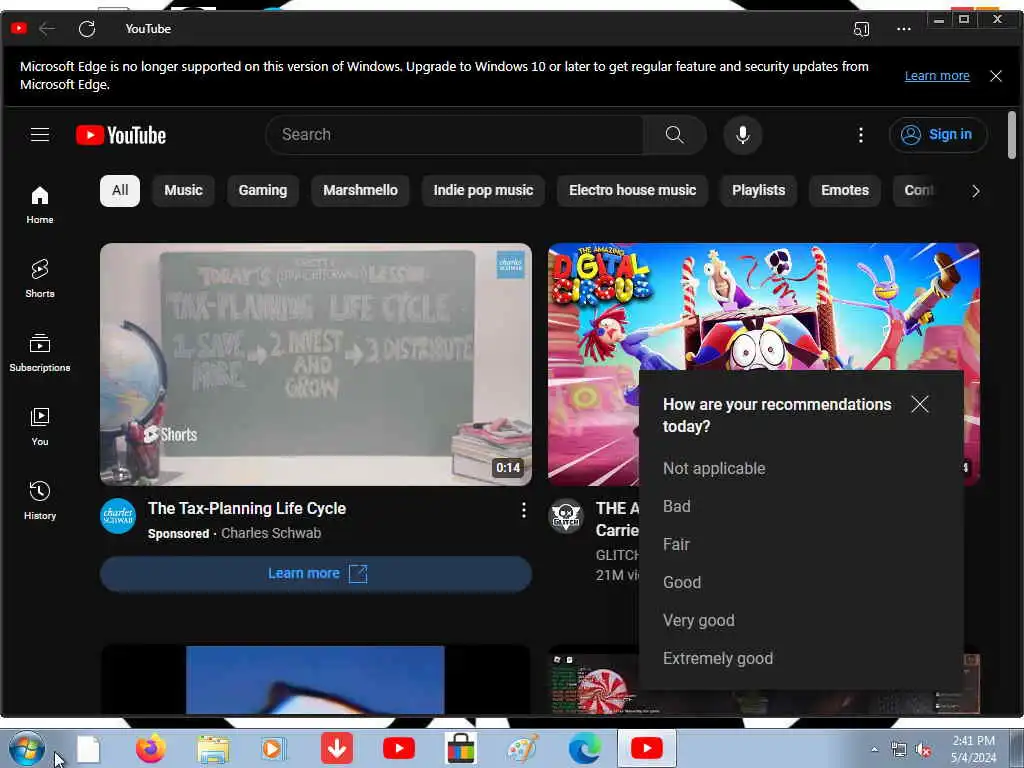This screenshot has width=1024, height=768.
Task: Open Microsoft Edge from the taskbar
Action: point(584,748)
